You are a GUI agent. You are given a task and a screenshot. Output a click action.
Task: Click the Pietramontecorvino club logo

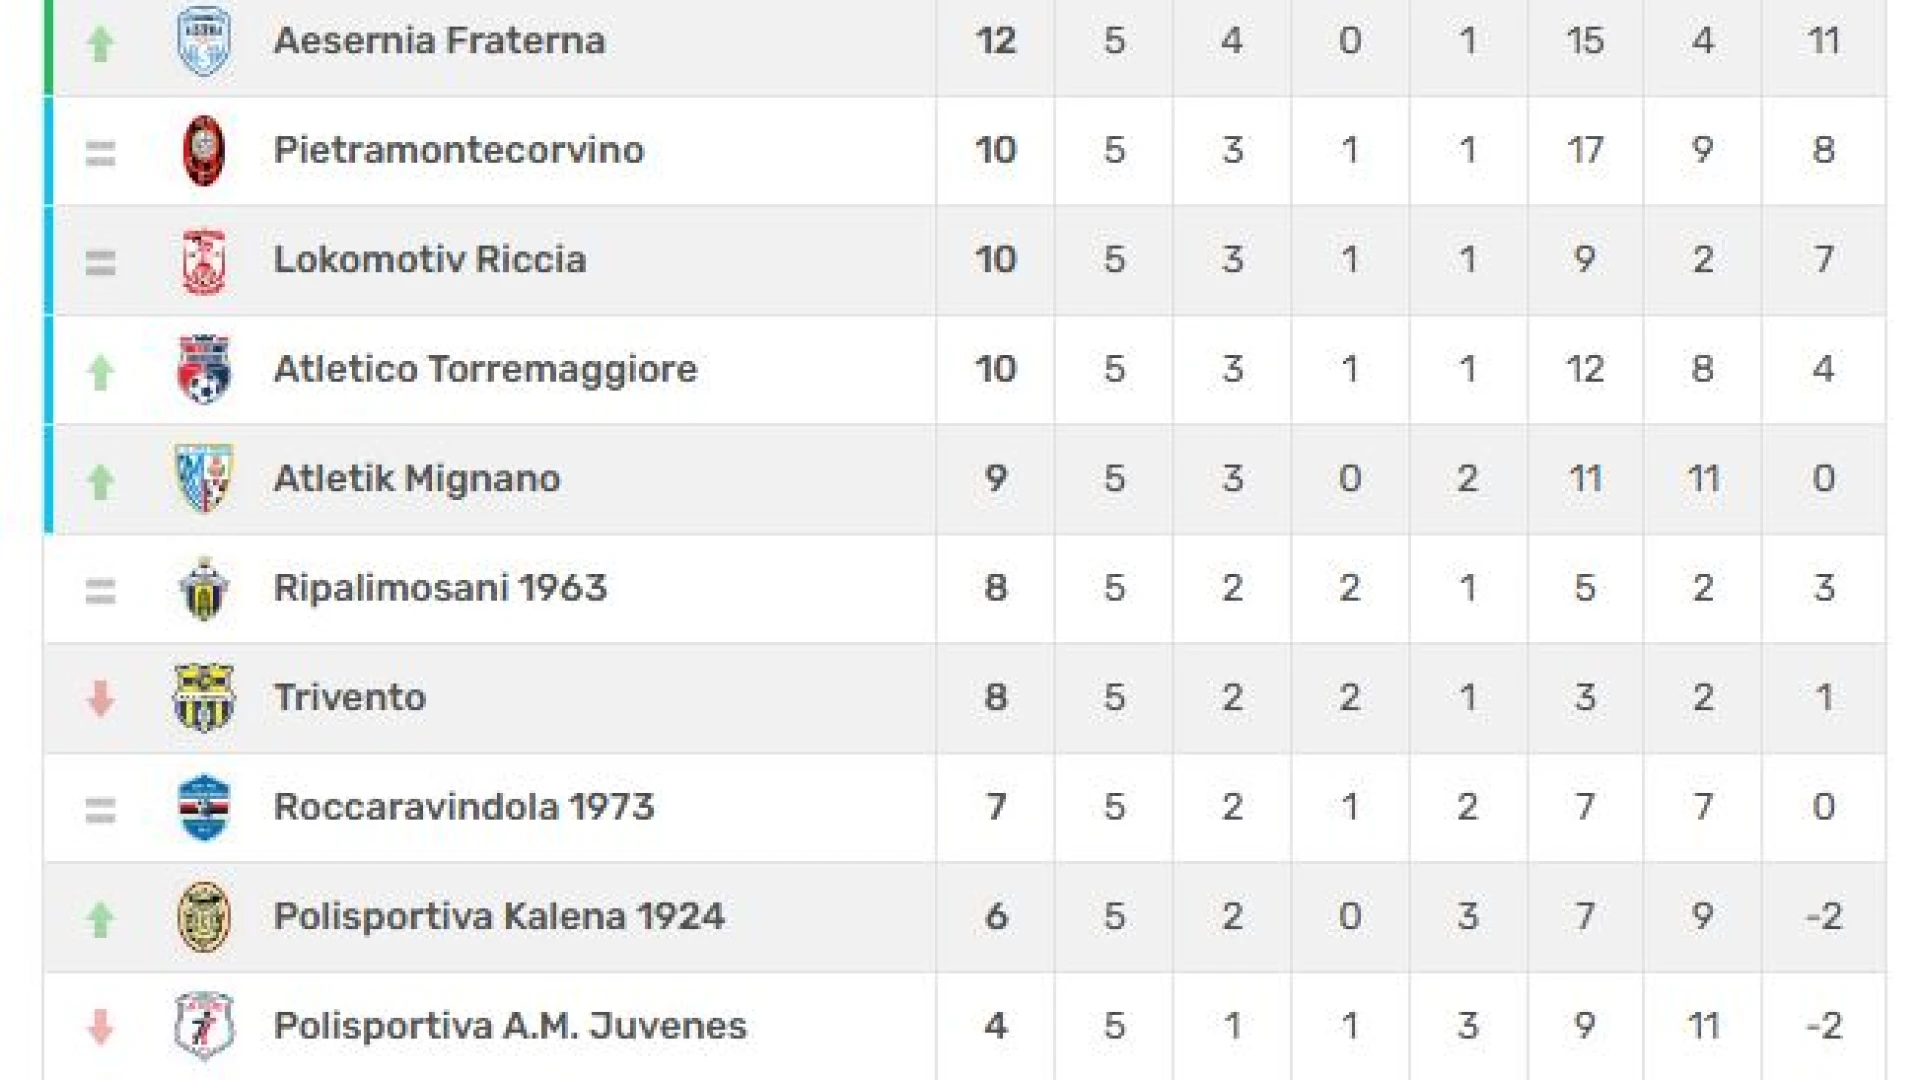tap(204, 151)
